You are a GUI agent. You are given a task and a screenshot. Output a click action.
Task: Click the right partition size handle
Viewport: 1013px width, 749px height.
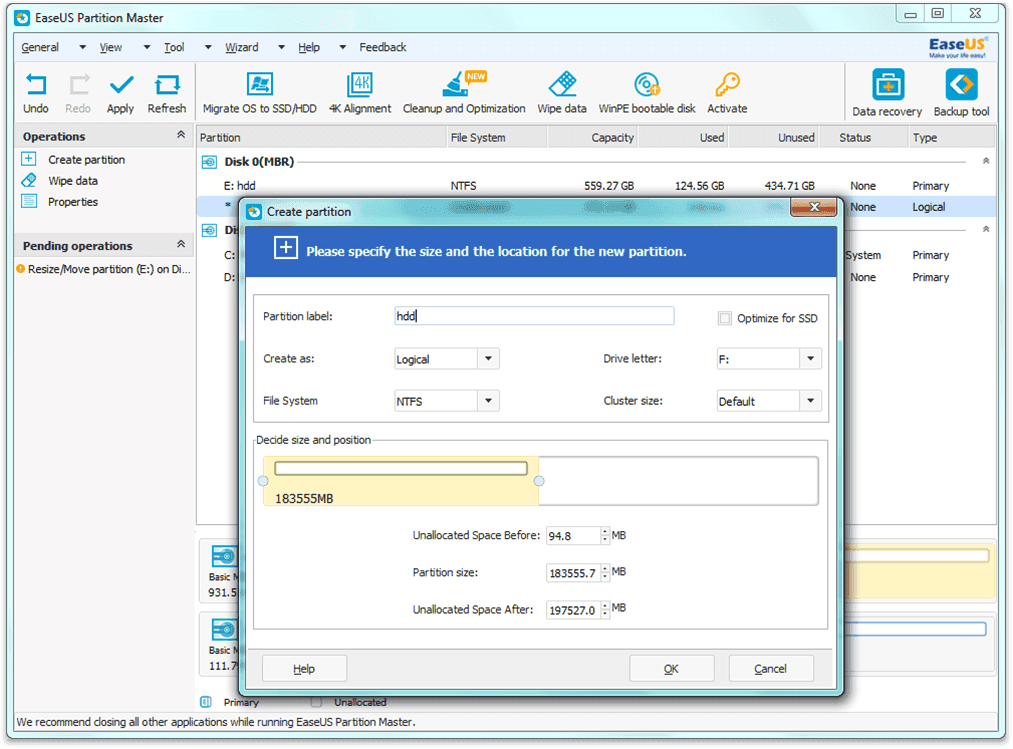point(539,481)
